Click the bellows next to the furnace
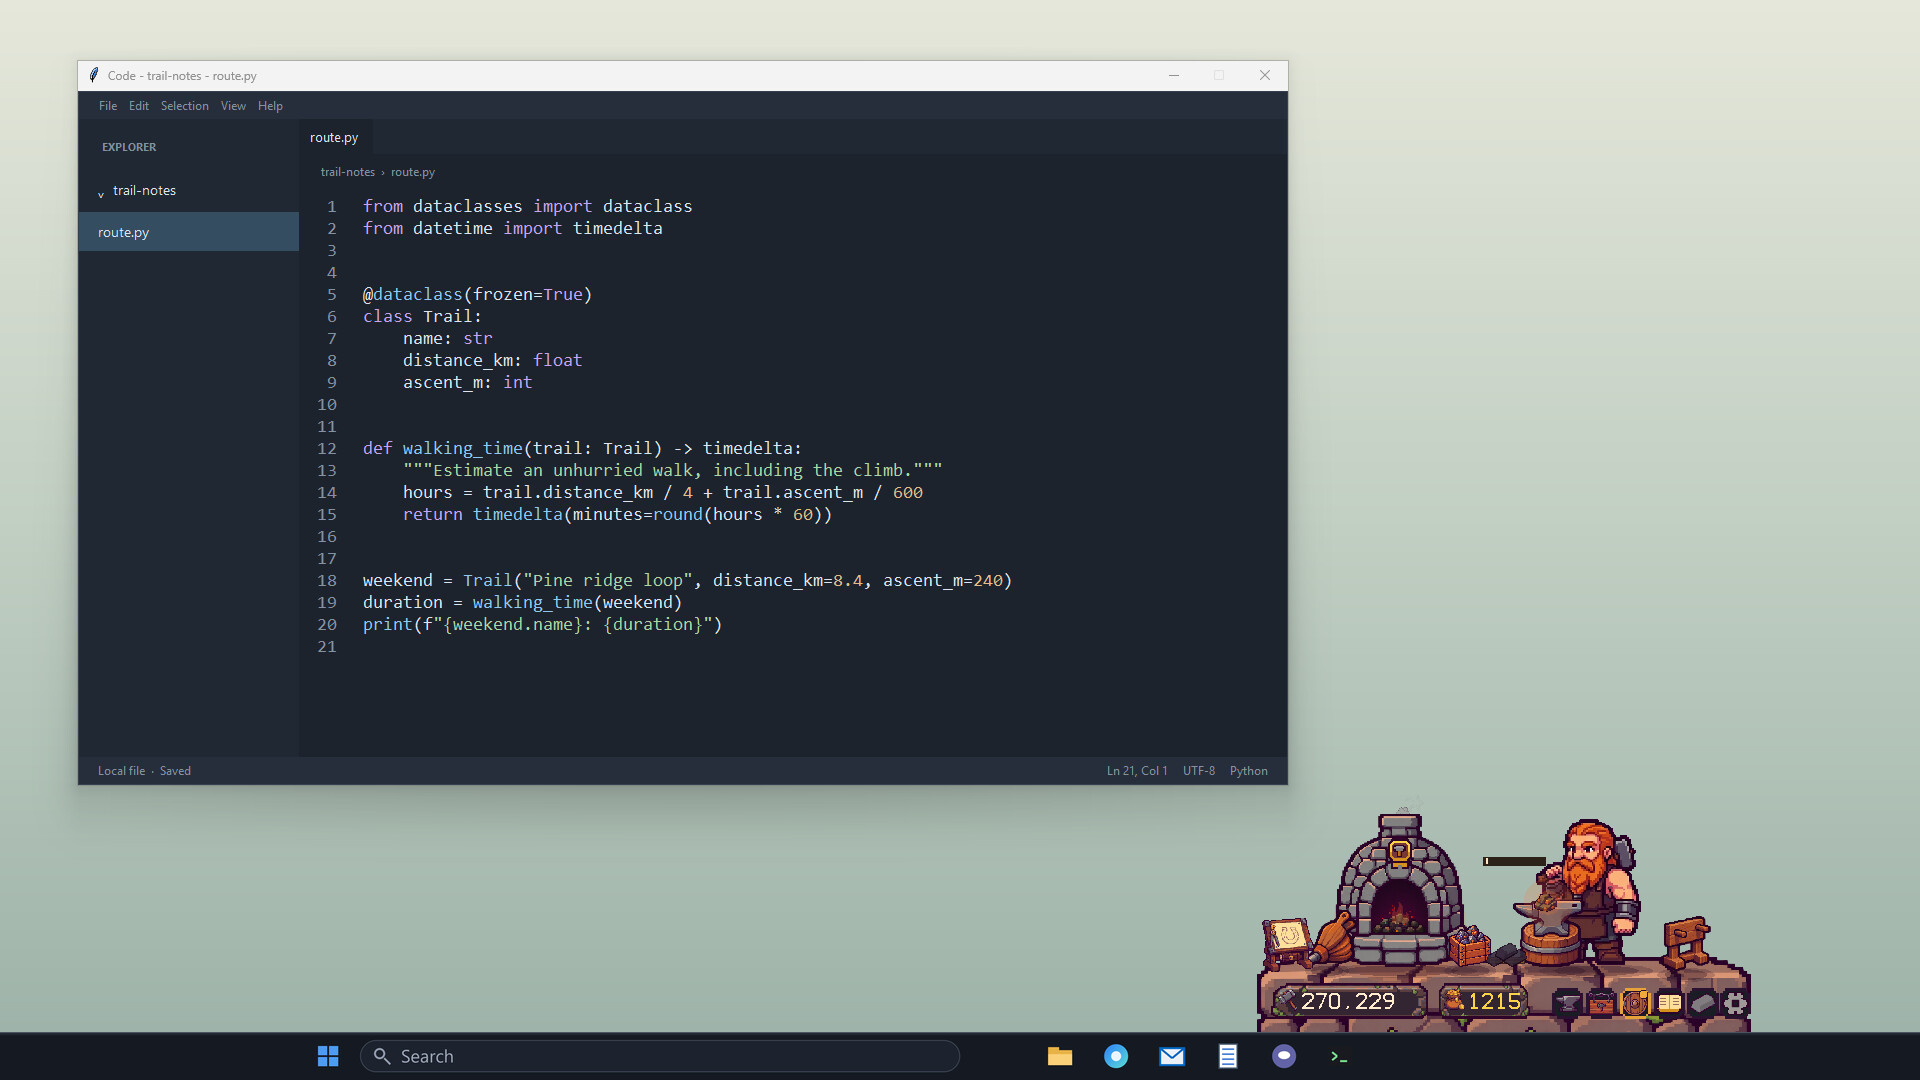The height and width of the screenshot is (1080, 1920). (1333, 938)
